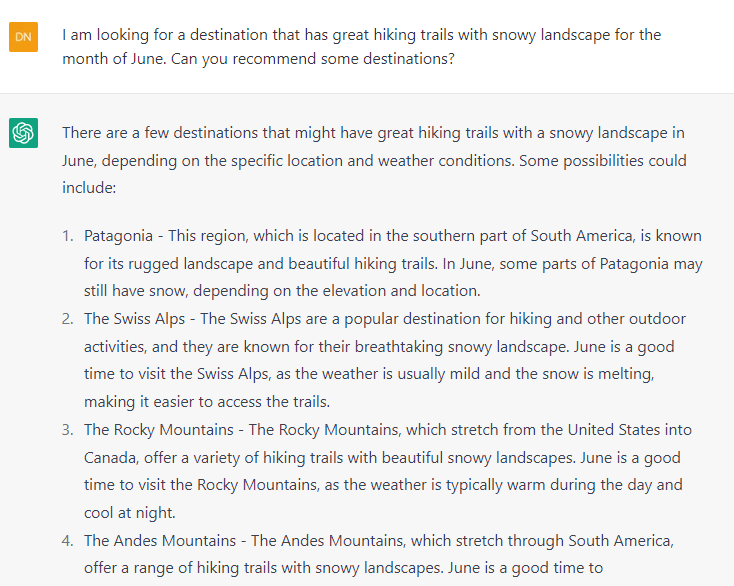Click 'The Rocky Mountains' title in item three

pyautogui.click(x=159, y=430)
